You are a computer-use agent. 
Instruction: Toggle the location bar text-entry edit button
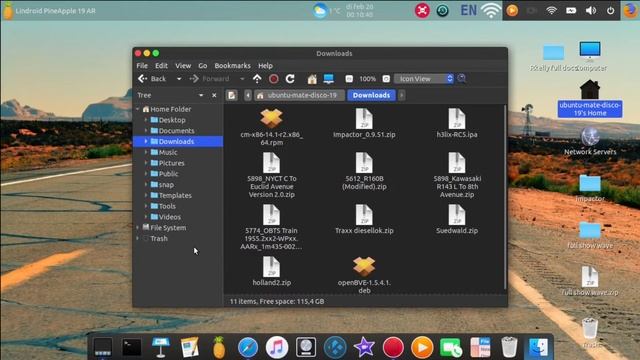click(231, 95)
